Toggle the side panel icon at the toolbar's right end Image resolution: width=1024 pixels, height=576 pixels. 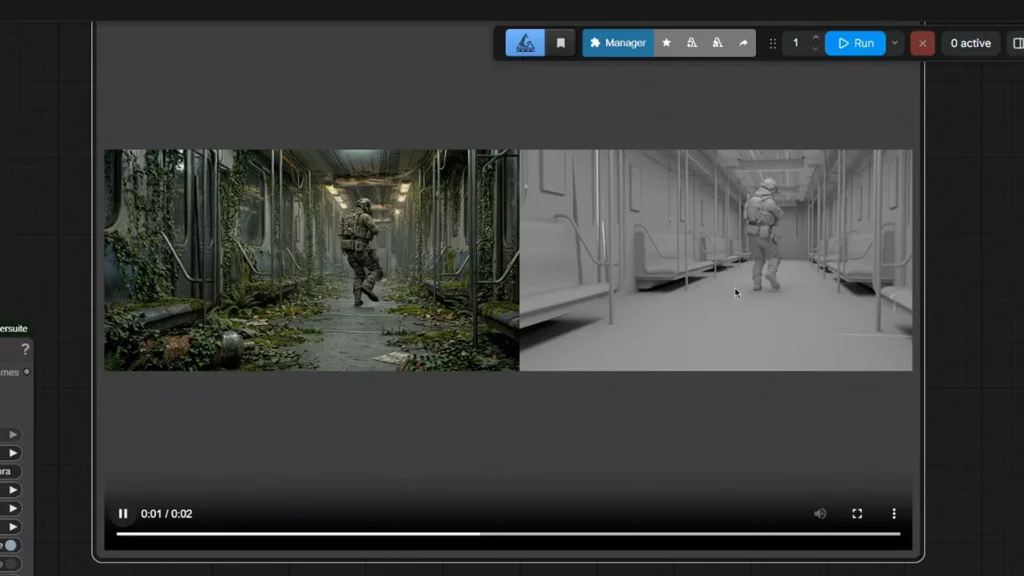tap(1017, 43)
